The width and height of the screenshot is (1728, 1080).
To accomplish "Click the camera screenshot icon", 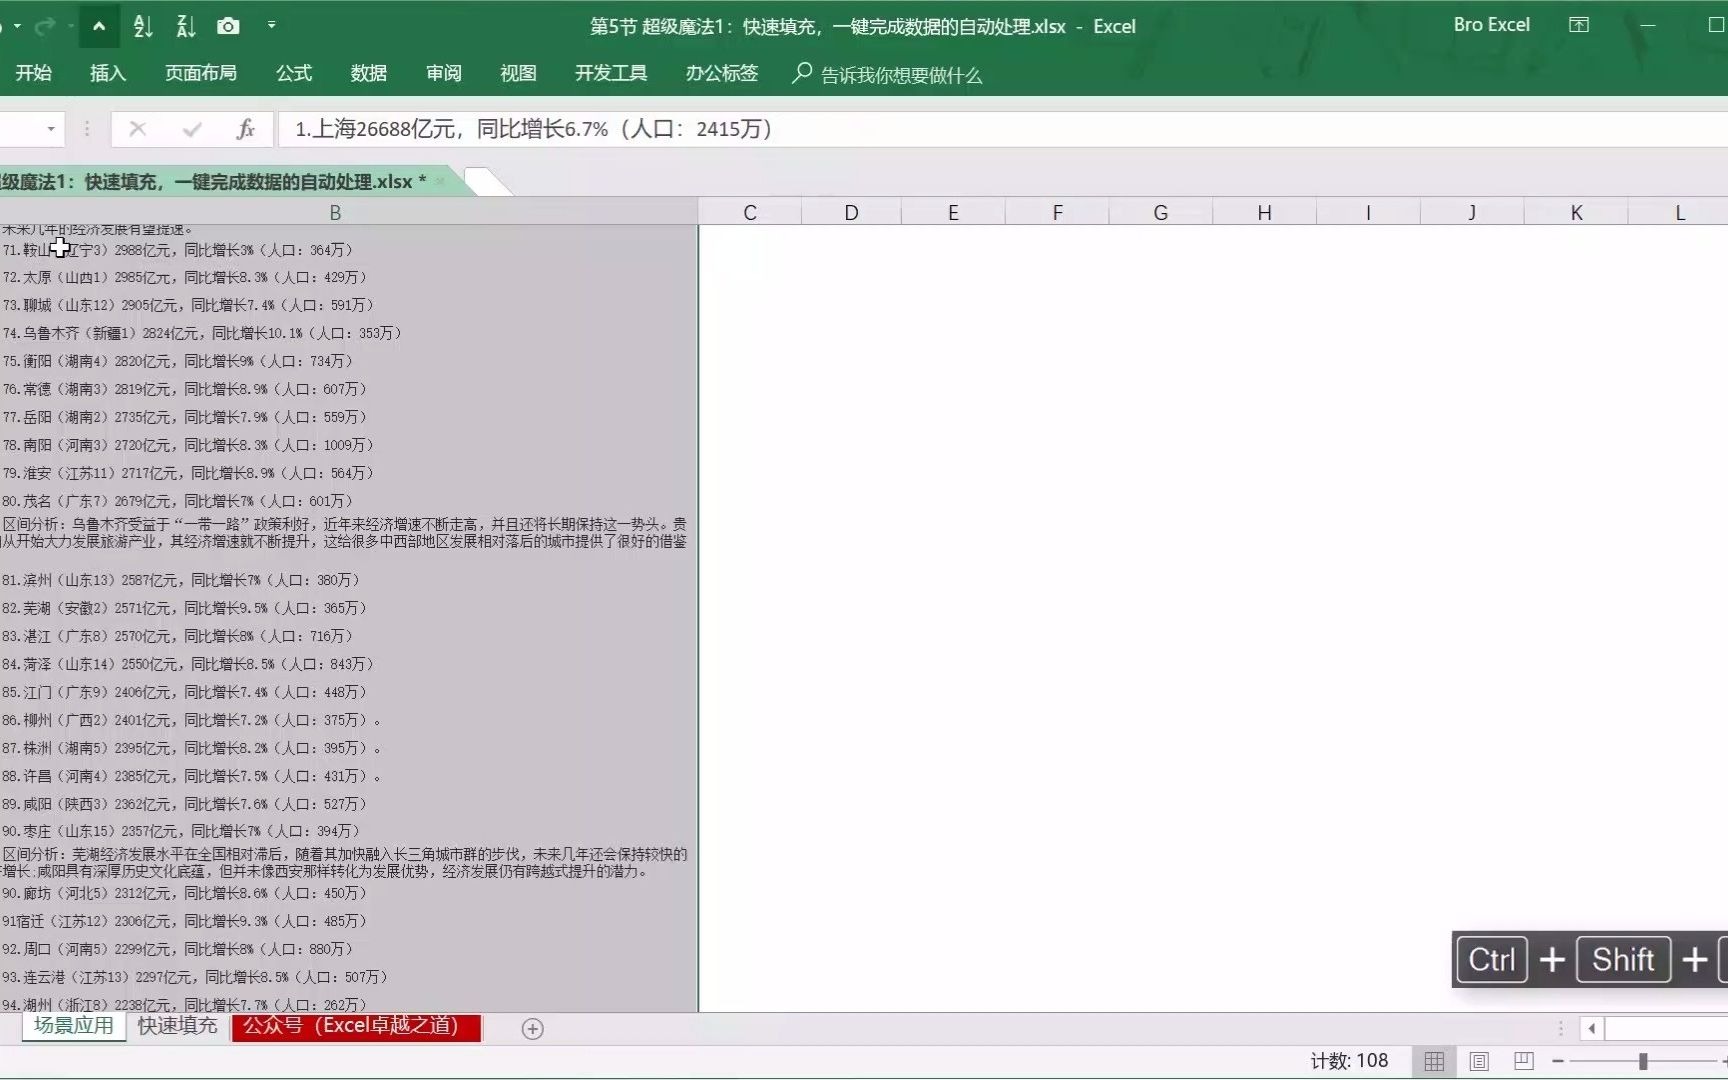I will [x=228, y=26].
